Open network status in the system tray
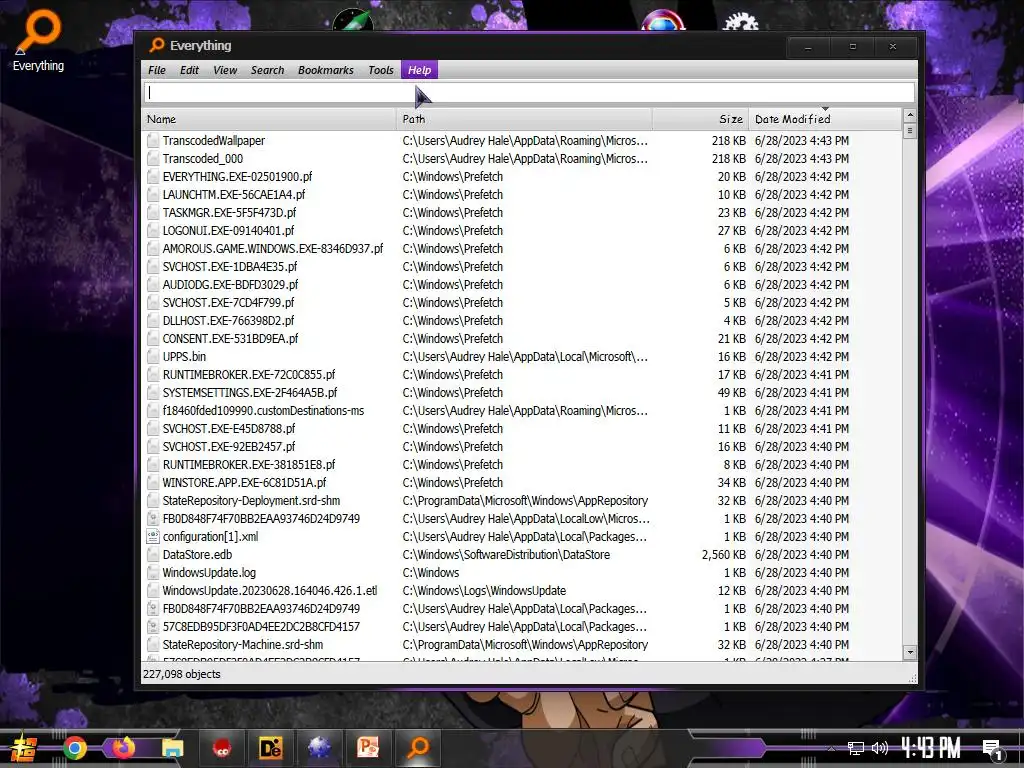This screenshot has width=1024, height=768. point(856,748)
